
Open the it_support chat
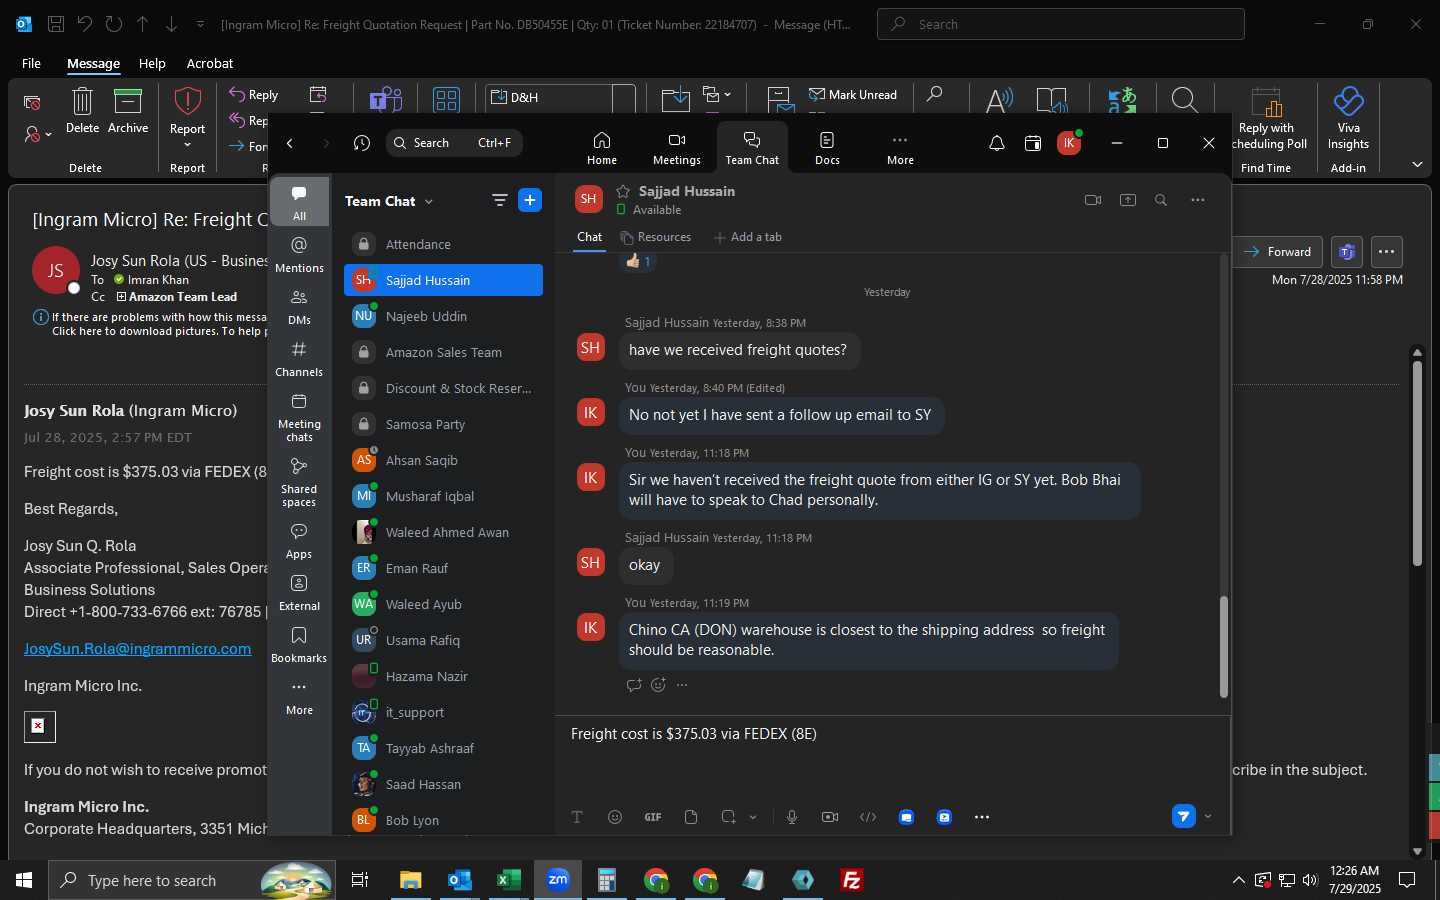(x=443, y=712)
